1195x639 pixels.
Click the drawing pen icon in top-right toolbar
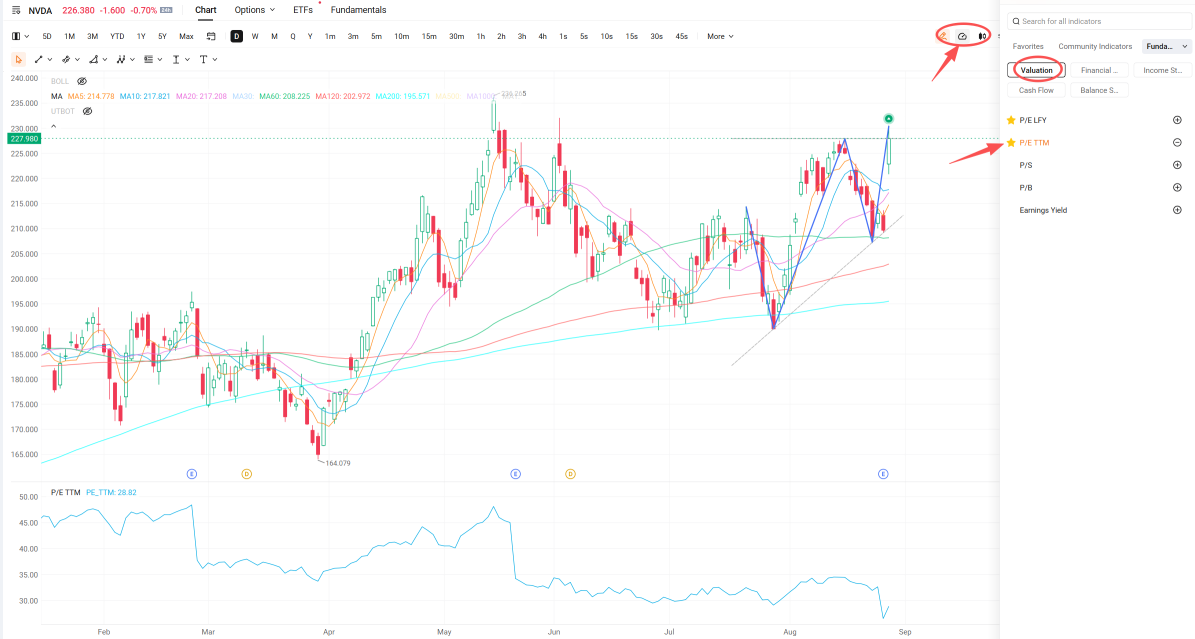coord(943,36)
